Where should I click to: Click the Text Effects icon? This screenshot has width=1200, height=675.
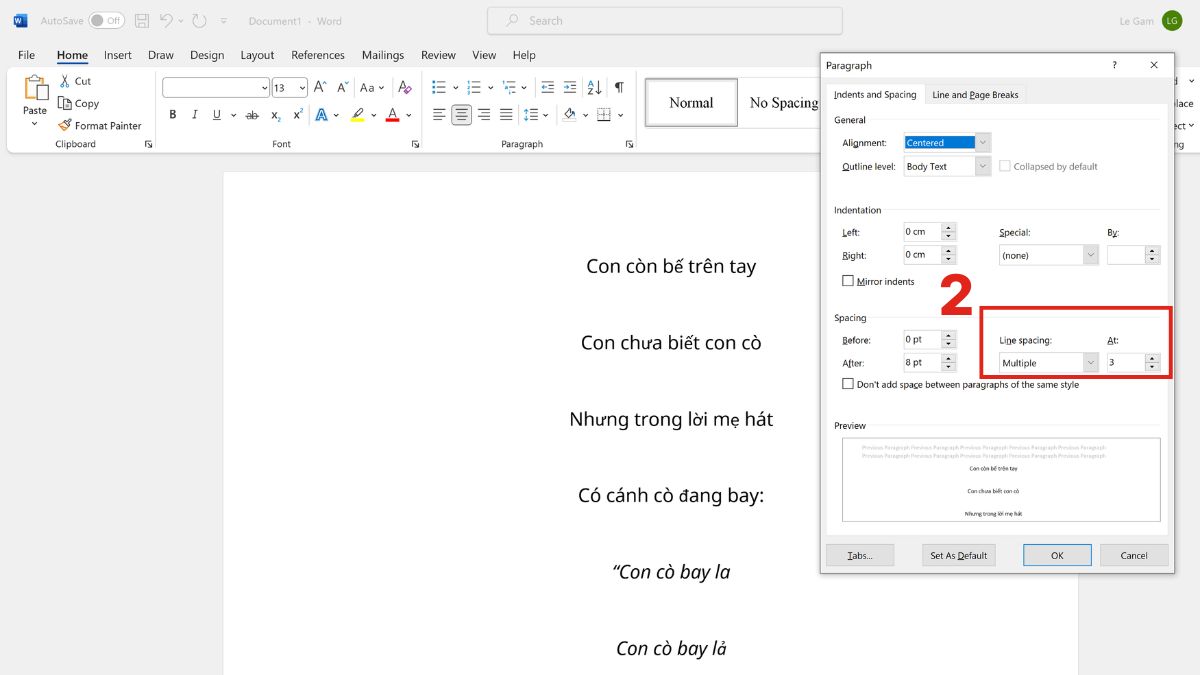point(322,115)
